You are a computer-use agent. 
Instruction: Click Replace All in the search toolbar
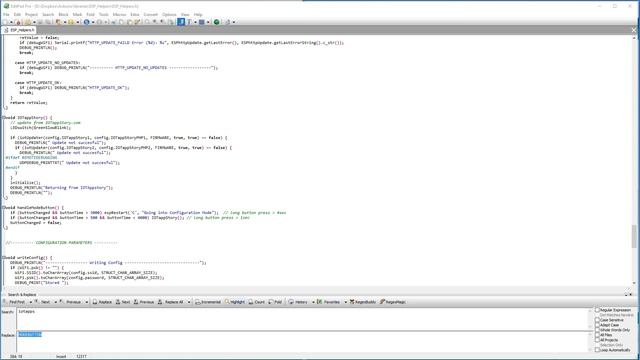point(171,302)
